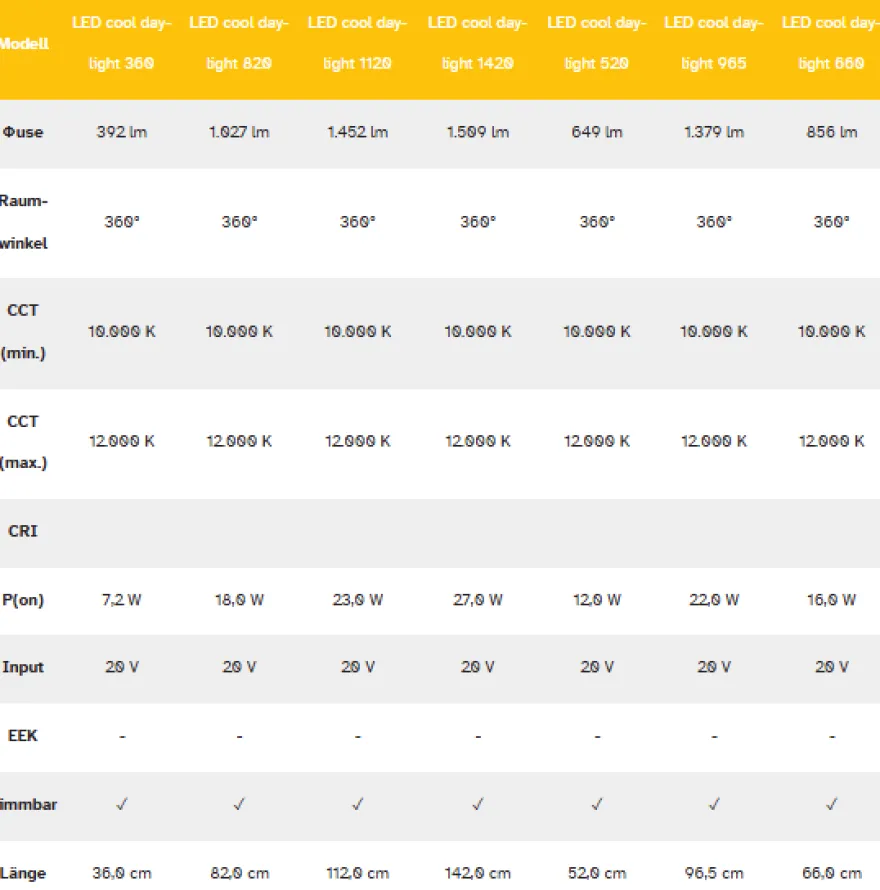Select the '20 V' input for daylight 520
Screen dimensions: 880x890
597,667
